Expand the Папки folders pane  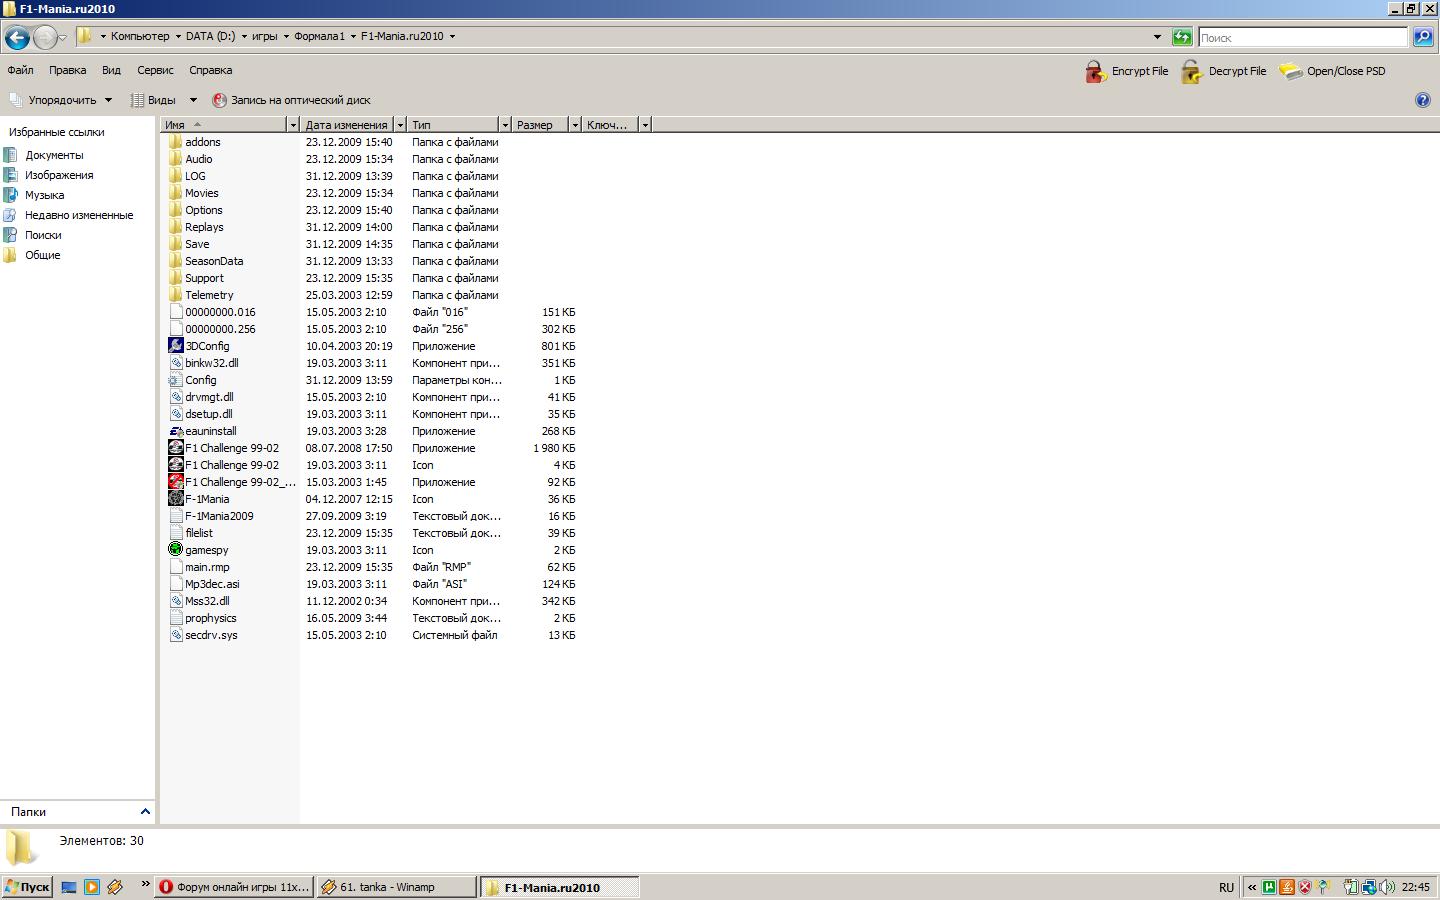(x=145, y=812)
